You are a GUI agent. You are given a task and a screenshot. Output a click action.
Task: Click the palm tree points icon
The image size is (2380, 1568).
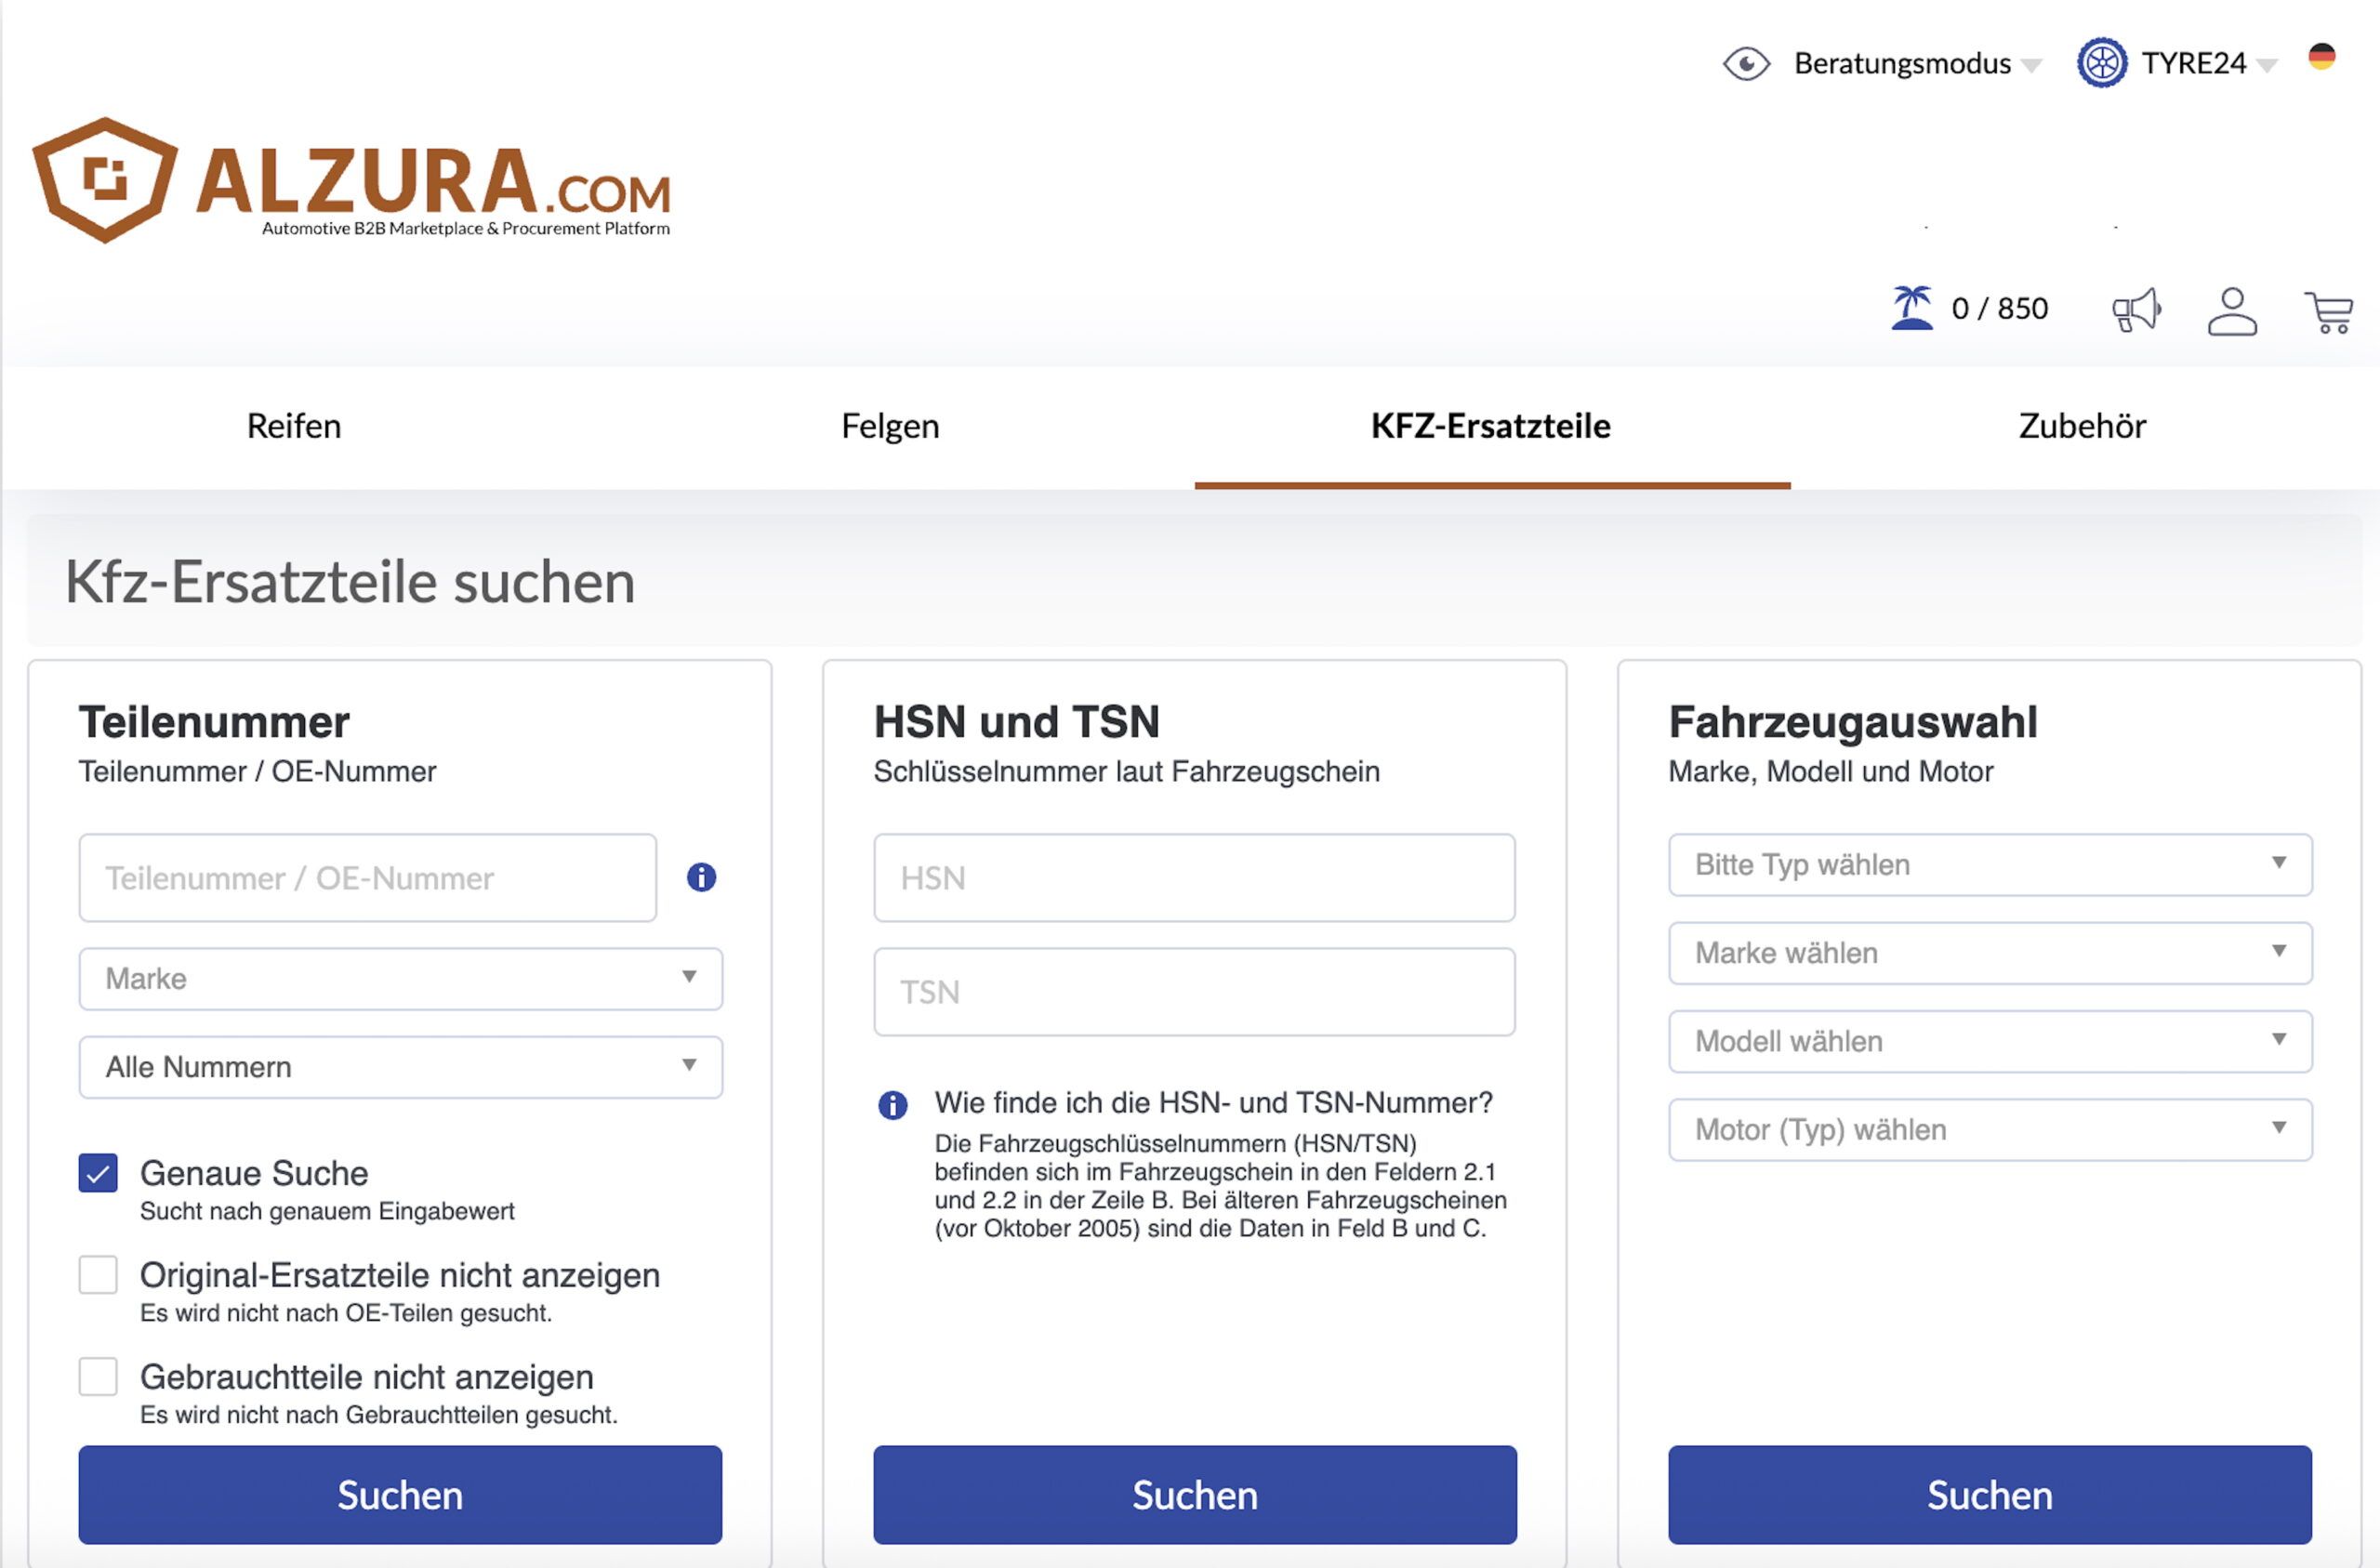tap(1911, 308)
